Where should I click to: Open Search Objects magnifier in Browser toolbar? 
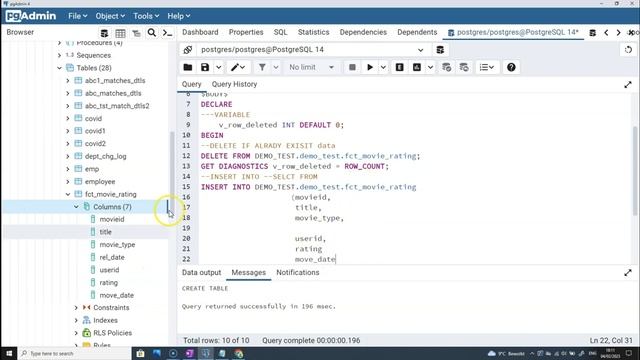[x=152, y=33]
